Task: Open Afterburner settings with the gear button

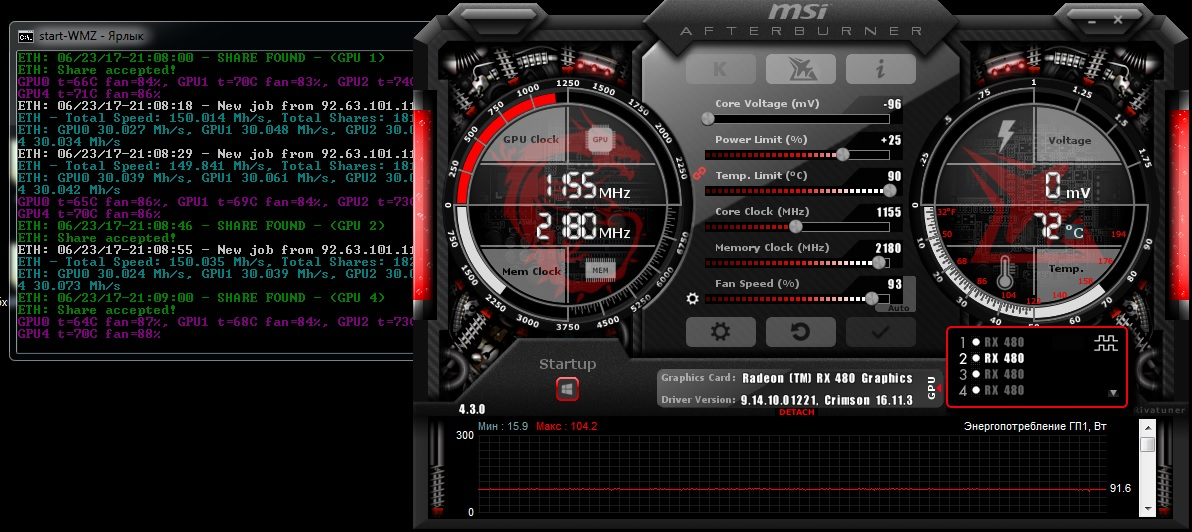Action: tap(721, 332)
